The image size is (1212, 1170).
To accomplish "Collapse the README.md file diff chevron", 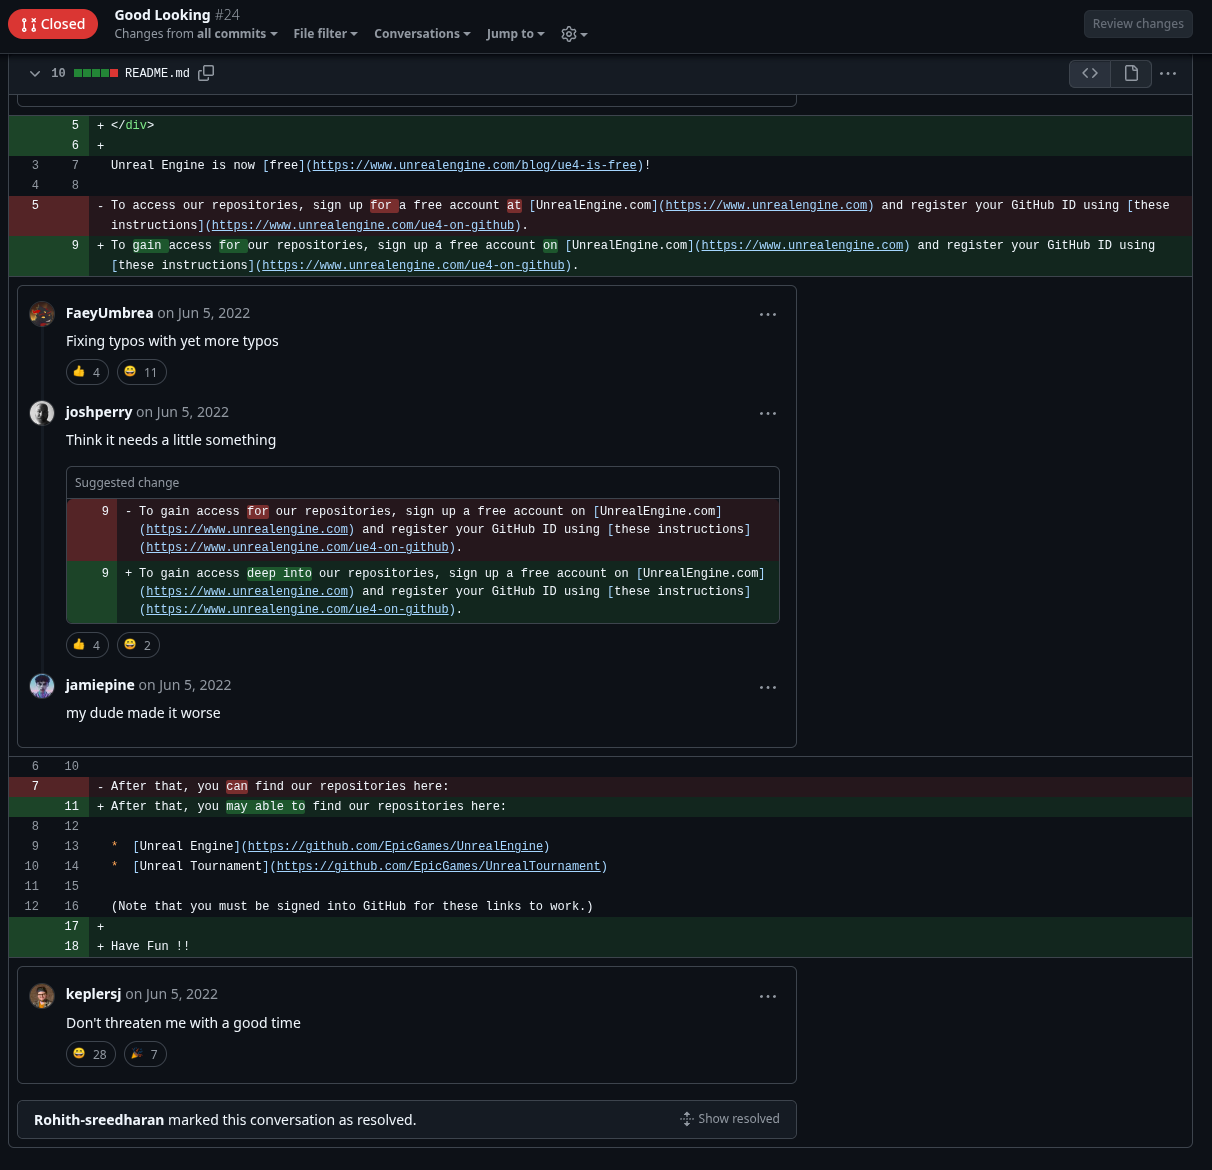I will pos(35,73).
